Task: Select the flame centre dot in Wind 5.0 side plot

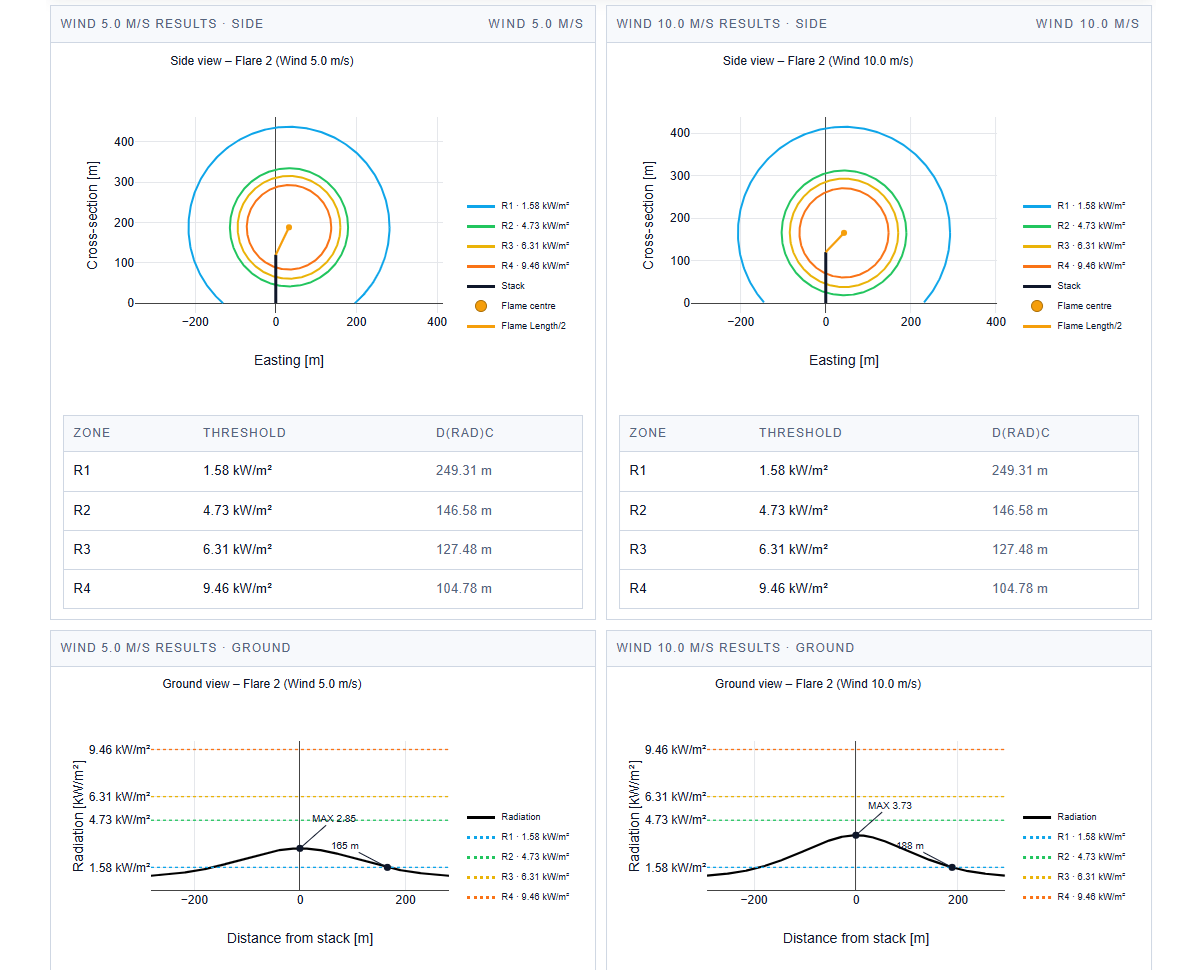Action: [x=289, y=227]
